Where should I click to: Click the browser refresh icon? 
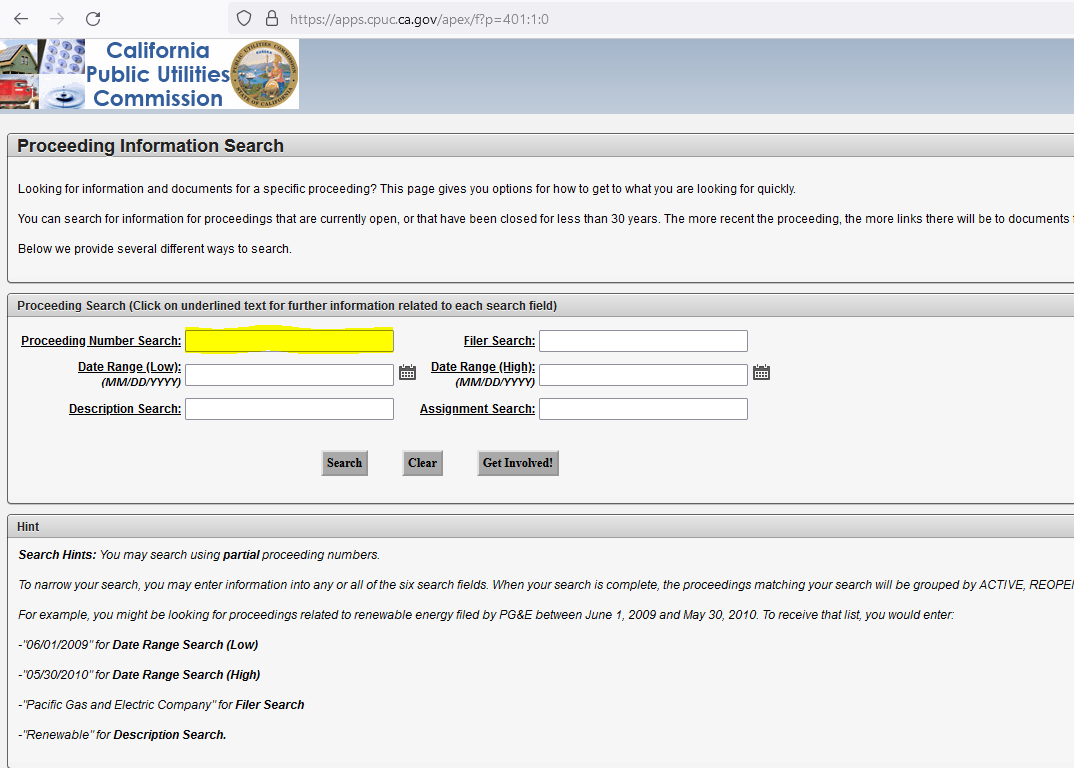point(93,18)
